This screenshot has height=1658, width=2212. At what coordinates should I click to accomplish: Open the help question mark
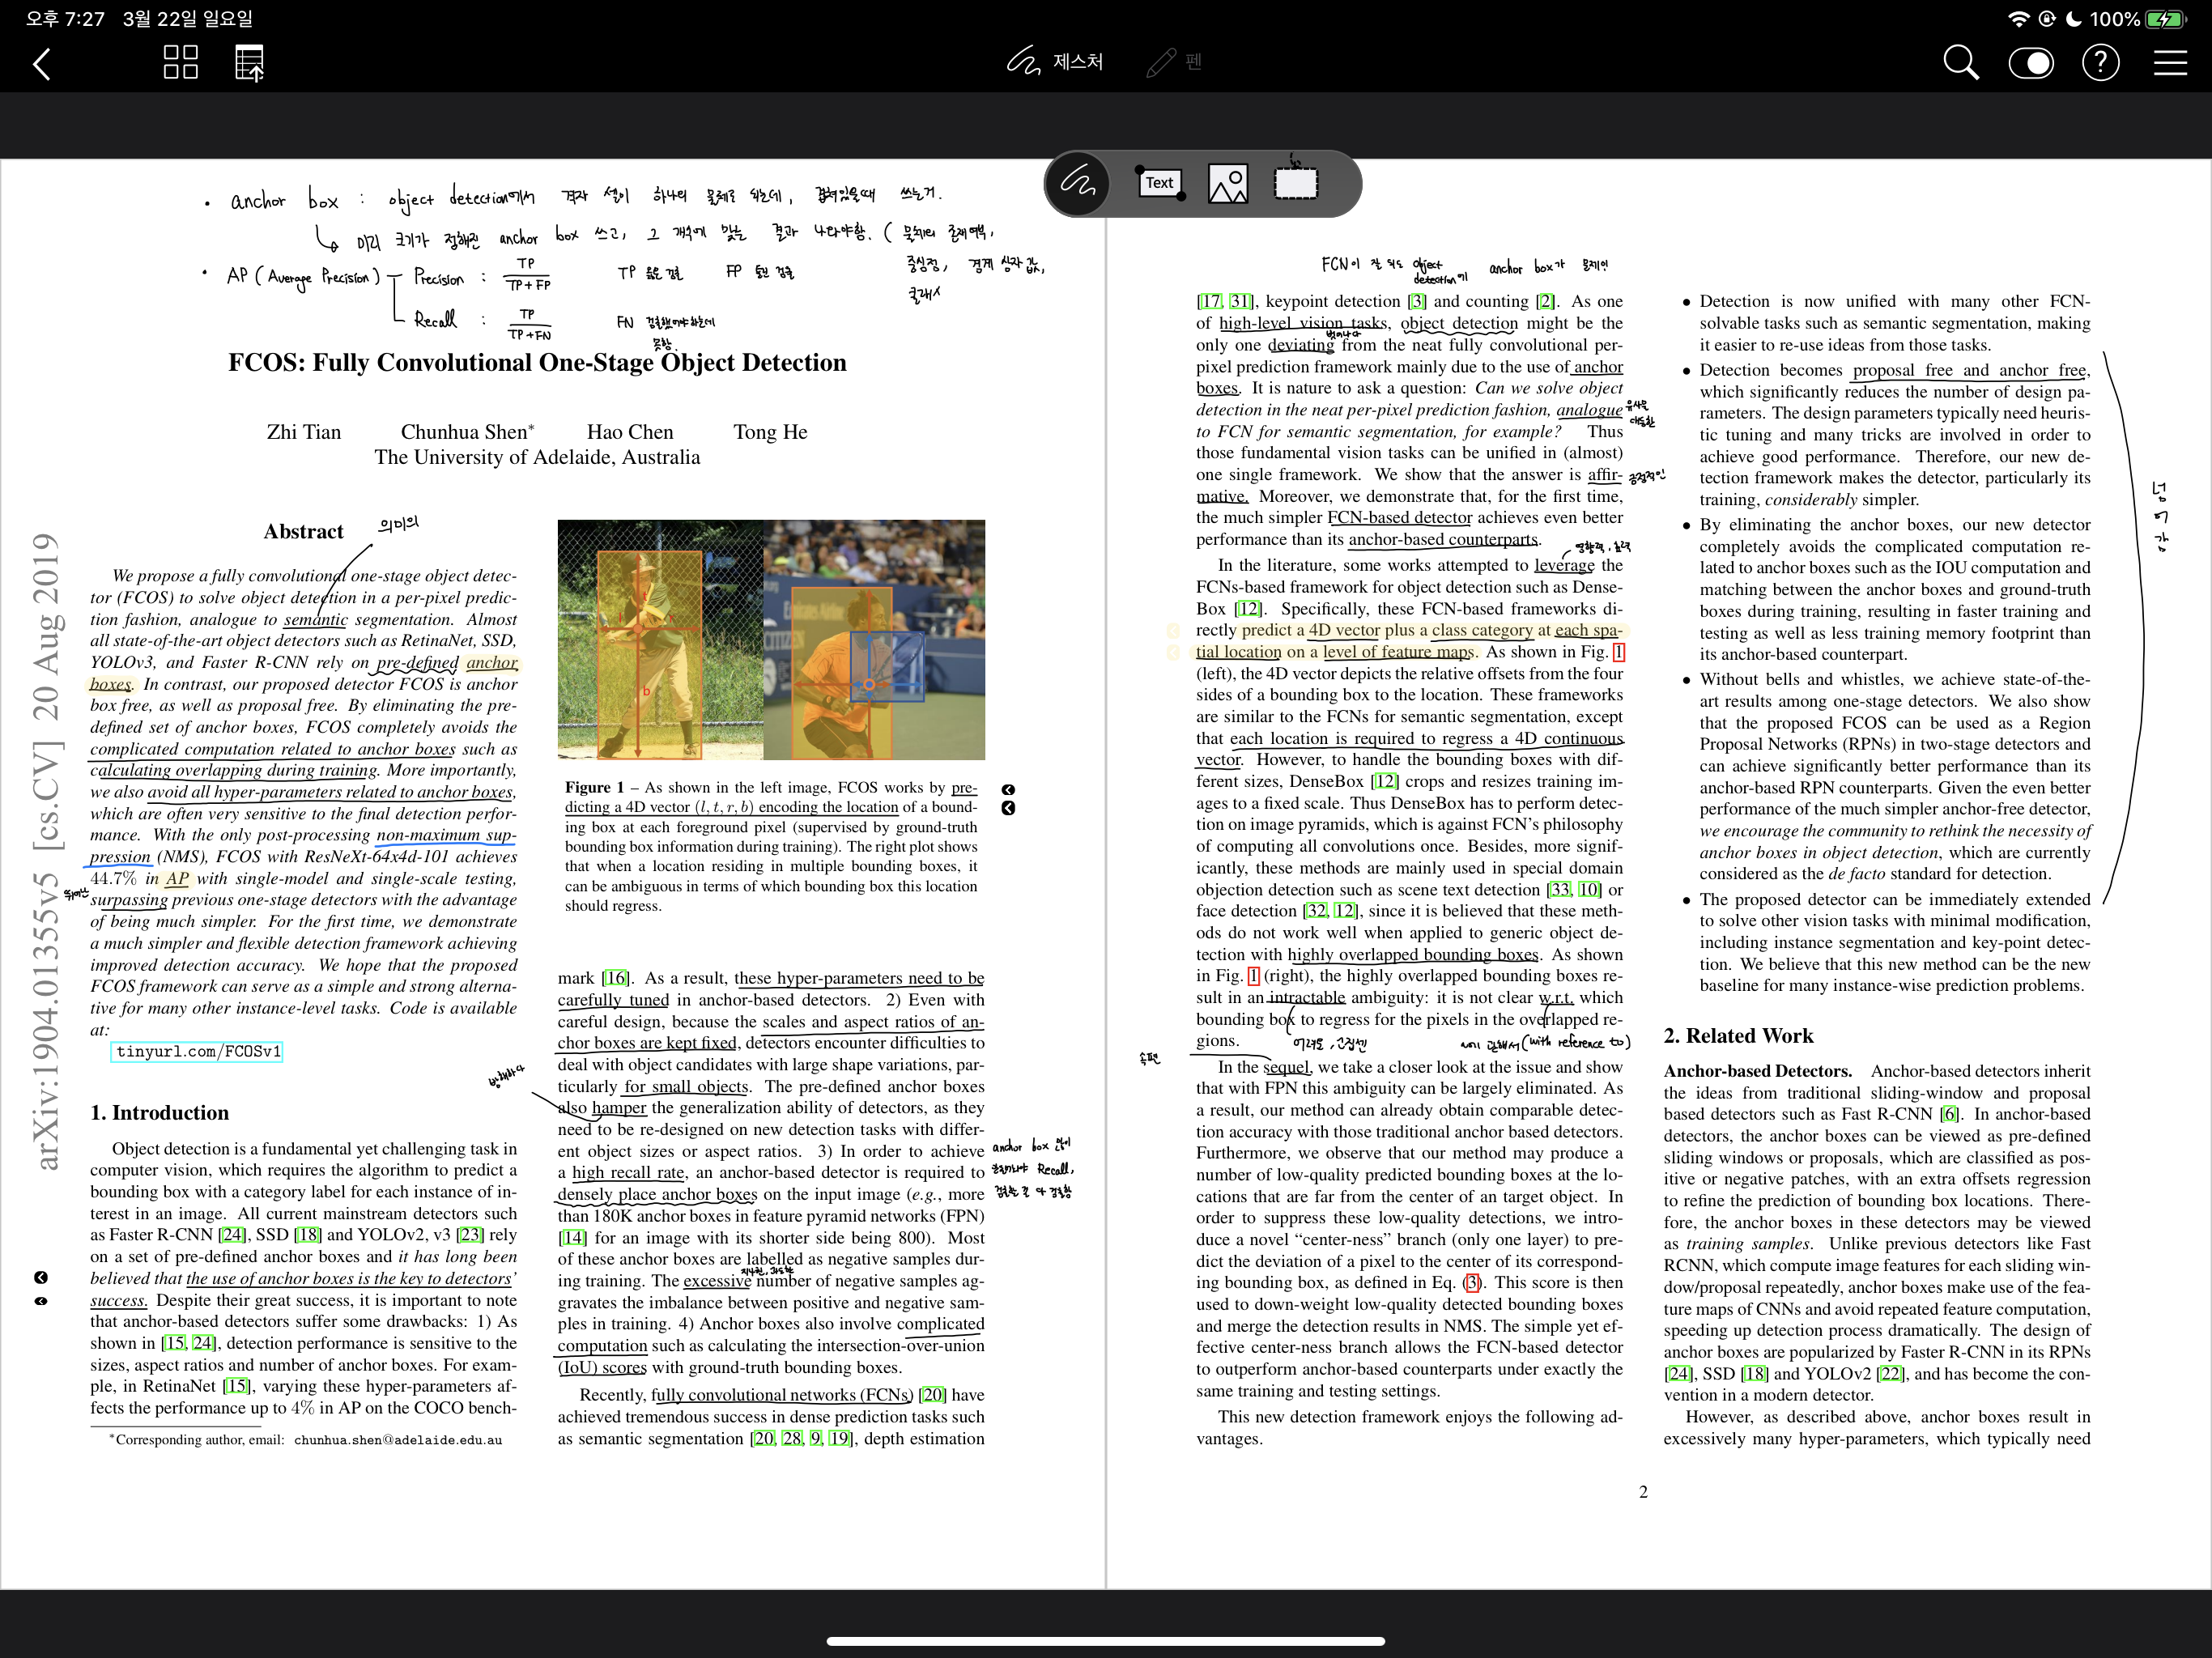tap(2100, 63)
